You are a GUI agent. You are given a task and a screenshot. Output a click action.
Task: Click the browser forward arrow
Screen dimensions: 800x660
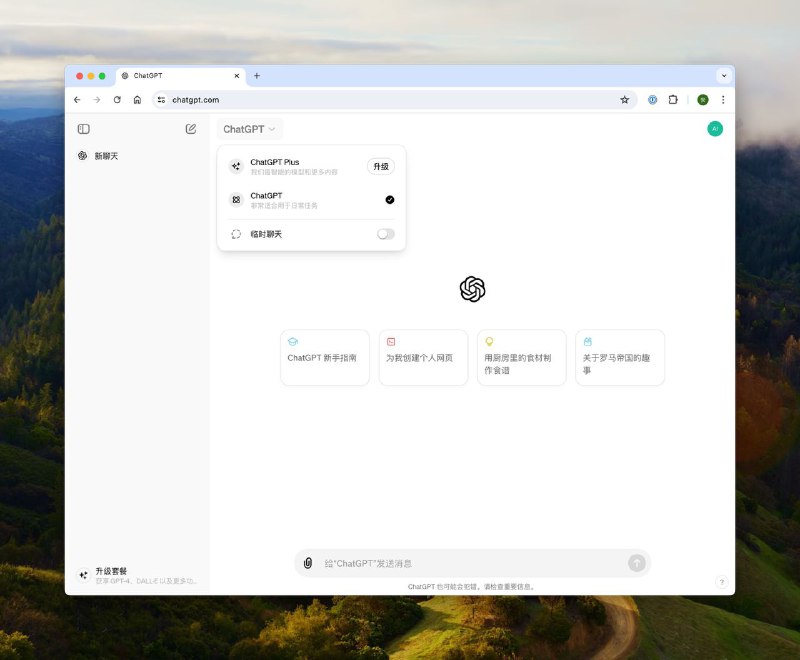coord(97,100)
